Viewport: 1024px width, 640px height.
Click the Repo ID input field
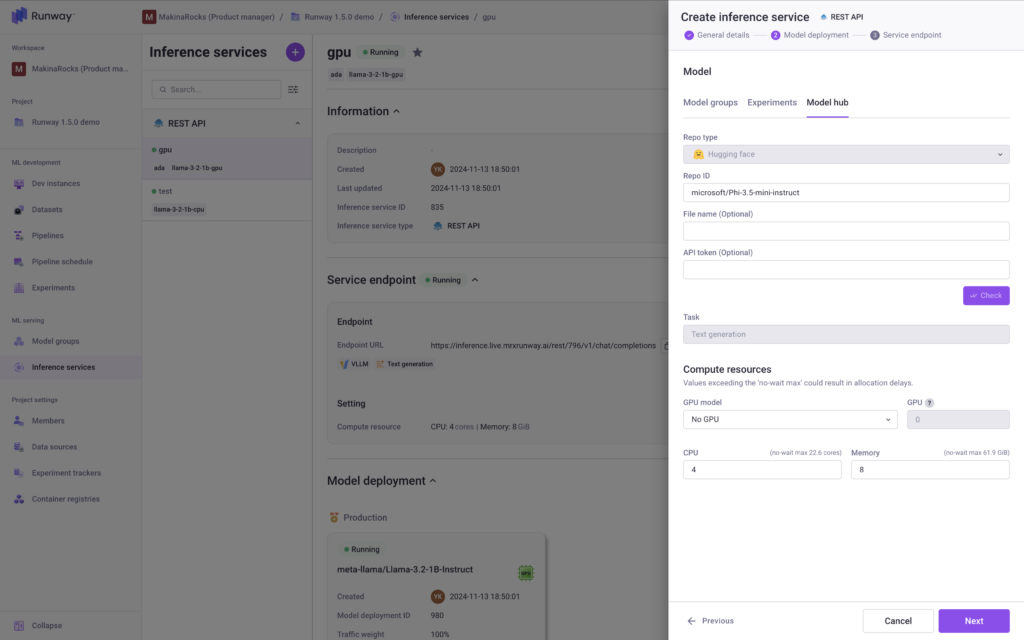coord(845,192)
